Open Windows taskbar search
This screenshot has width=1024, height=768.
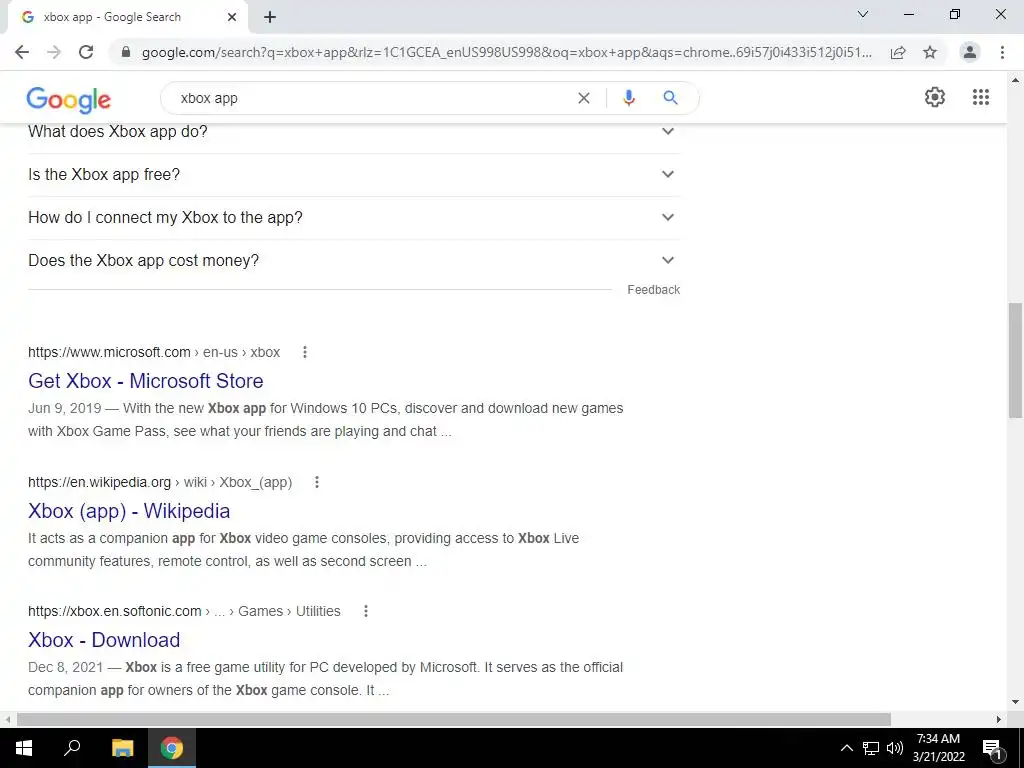click(72, 748)
